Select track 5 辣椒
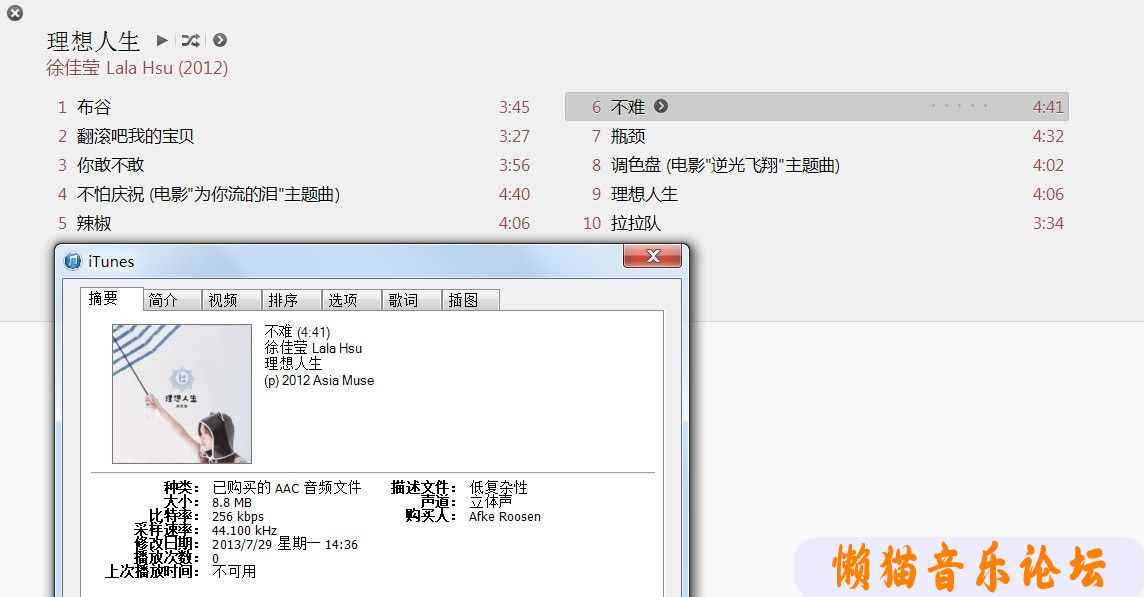 tap(294, 223)
